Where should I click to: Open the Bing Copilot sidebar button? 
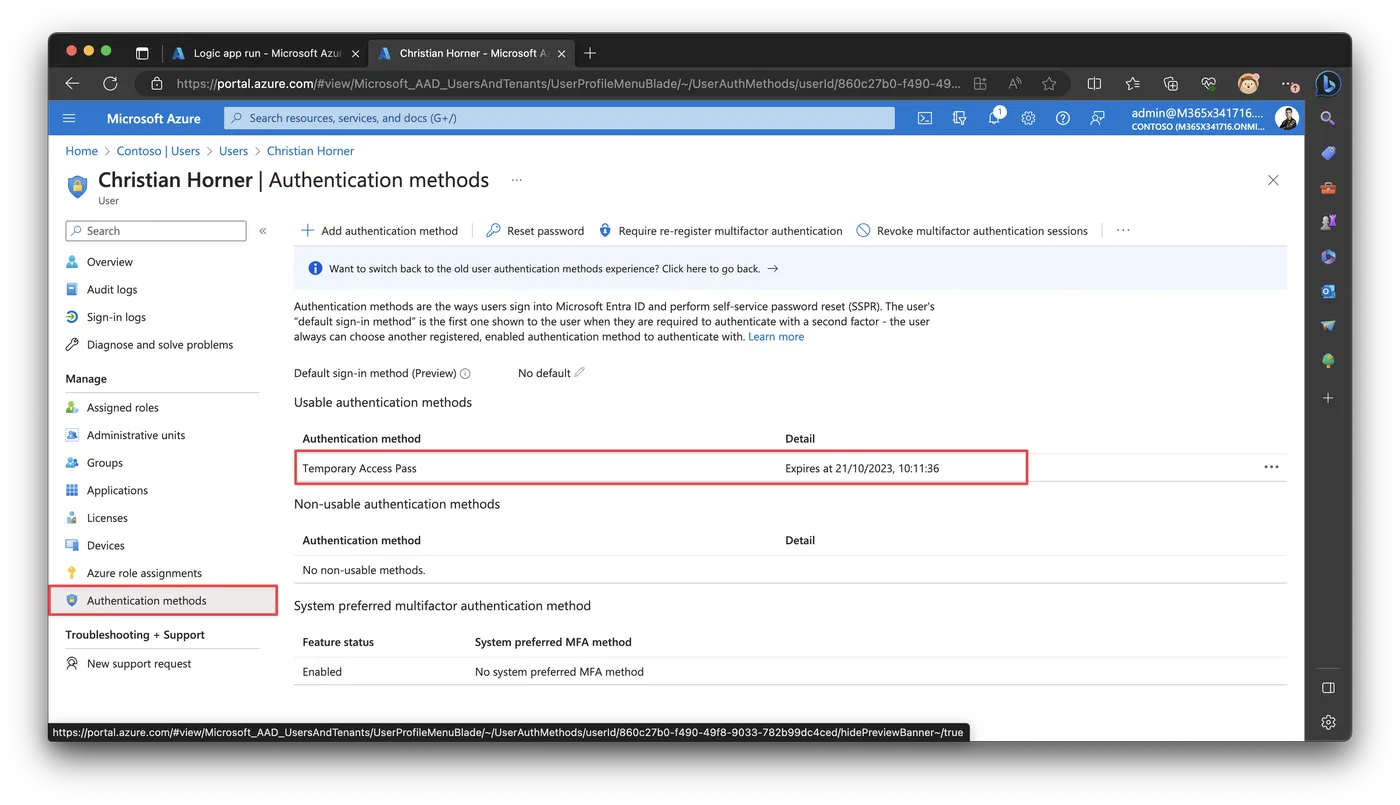coord(1327,83)
